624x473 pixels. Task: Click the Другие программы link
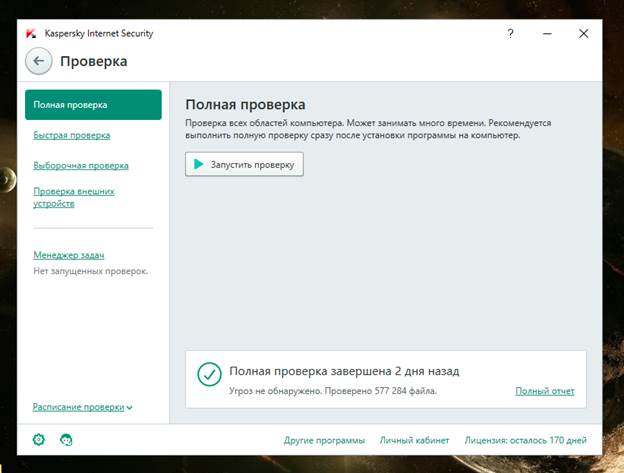324,440
